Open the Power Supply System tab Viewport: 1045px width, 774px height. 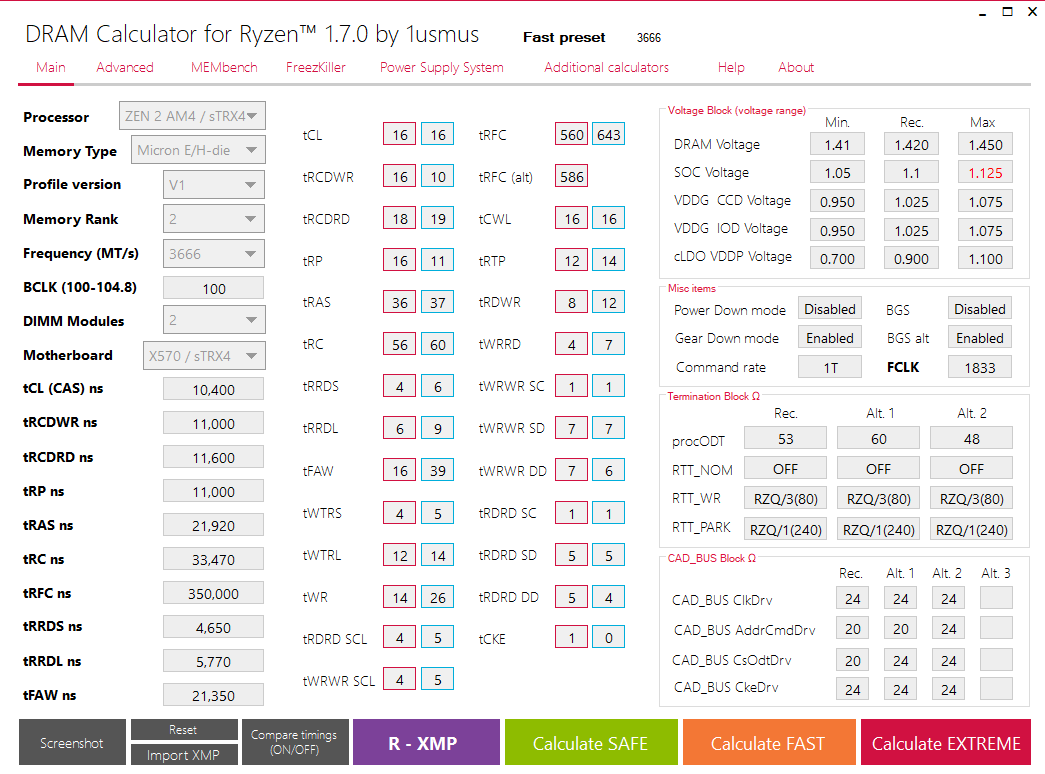[x=442, y=67]
